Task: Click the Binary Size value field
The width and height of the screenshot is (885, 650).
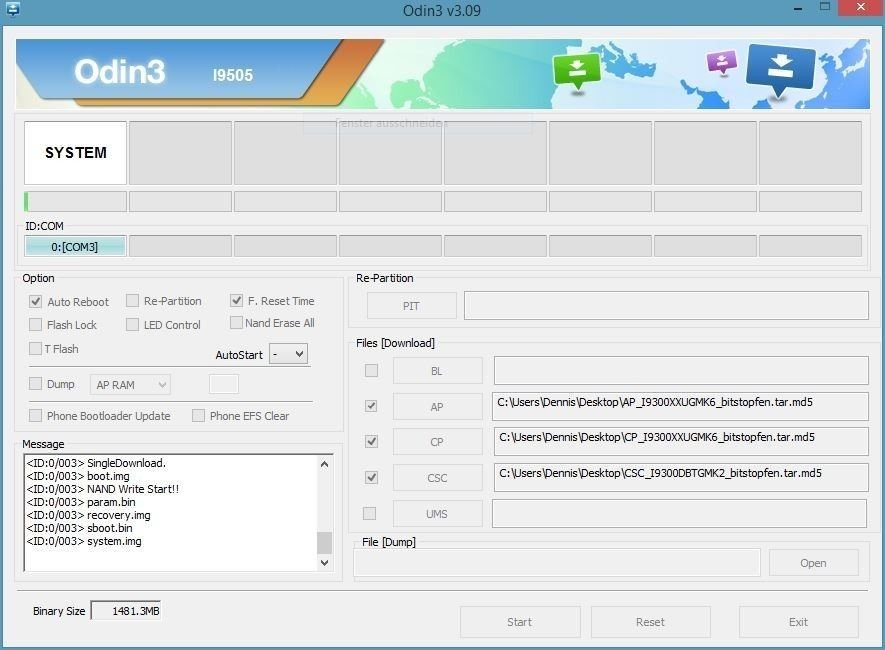Action: click(126, 611)
